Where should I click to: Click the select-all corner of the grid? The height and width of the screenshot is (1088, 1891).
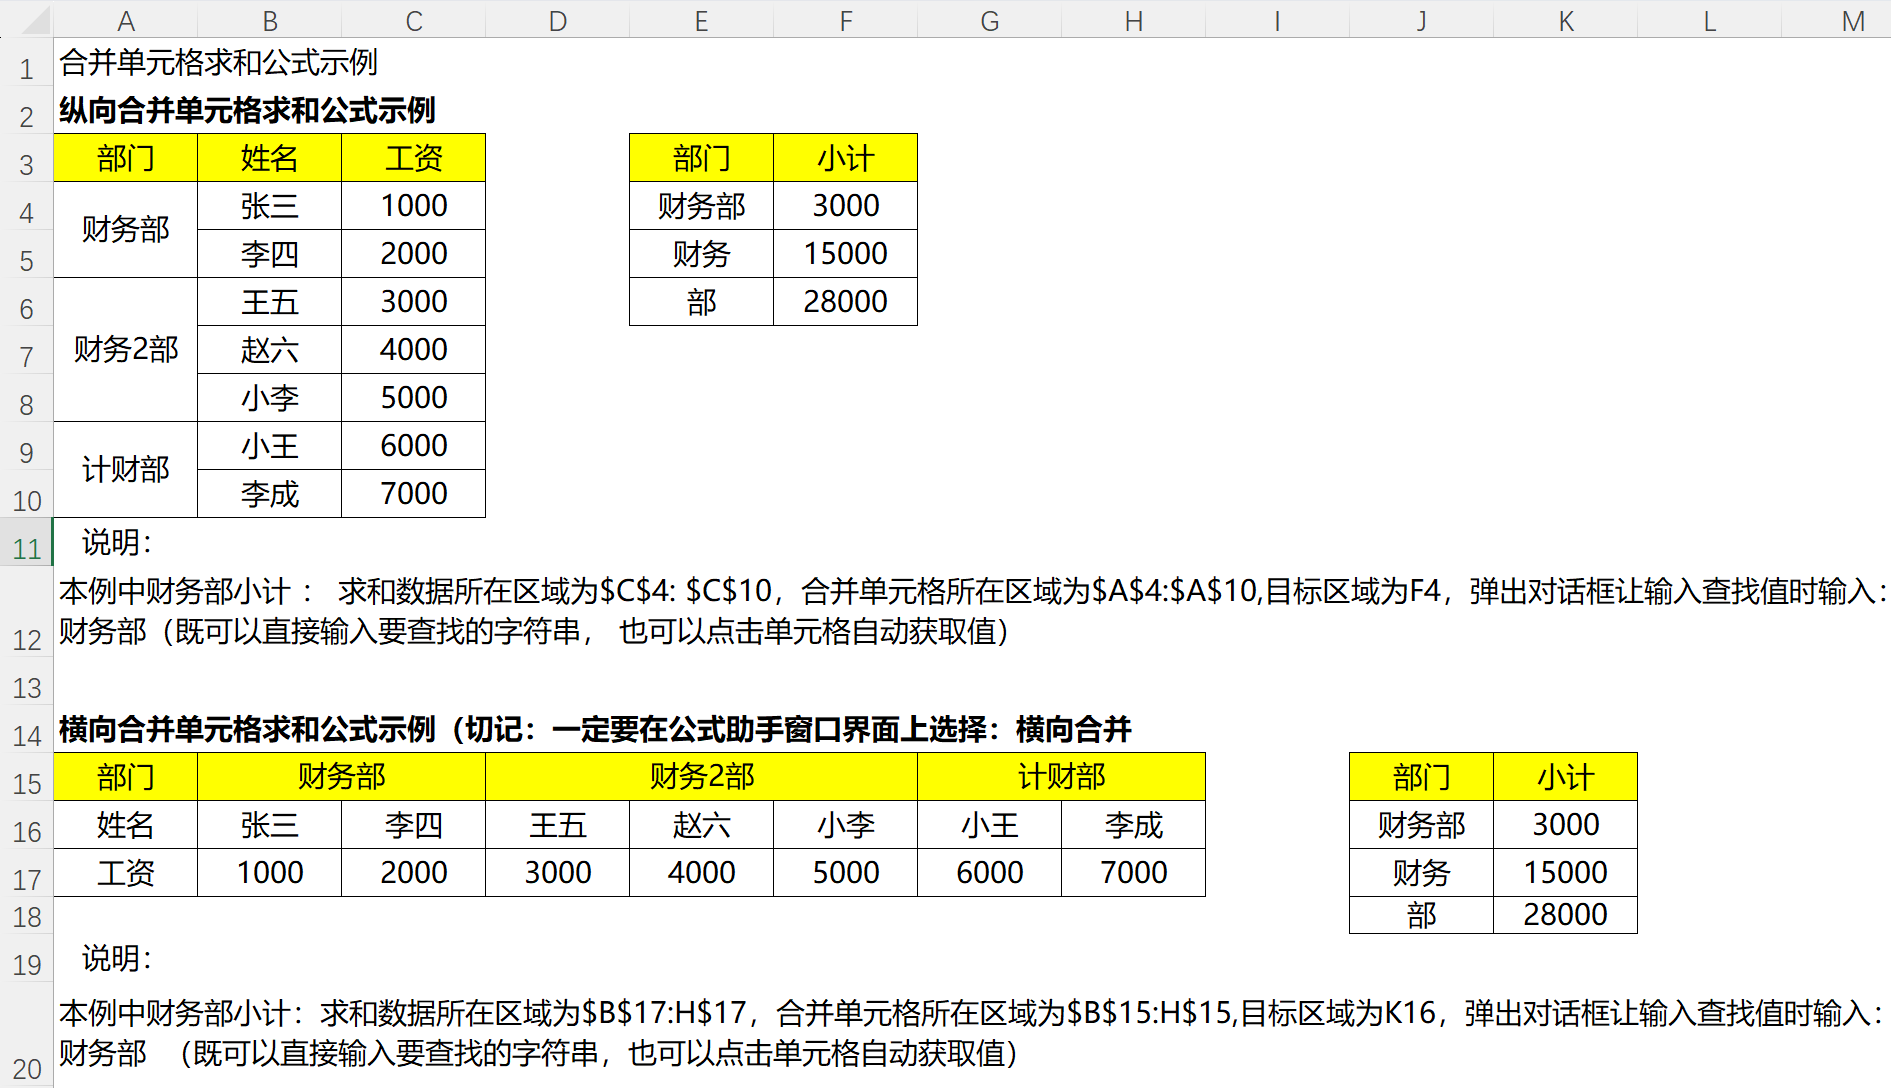pyautogui.click(x=26, y=20)
